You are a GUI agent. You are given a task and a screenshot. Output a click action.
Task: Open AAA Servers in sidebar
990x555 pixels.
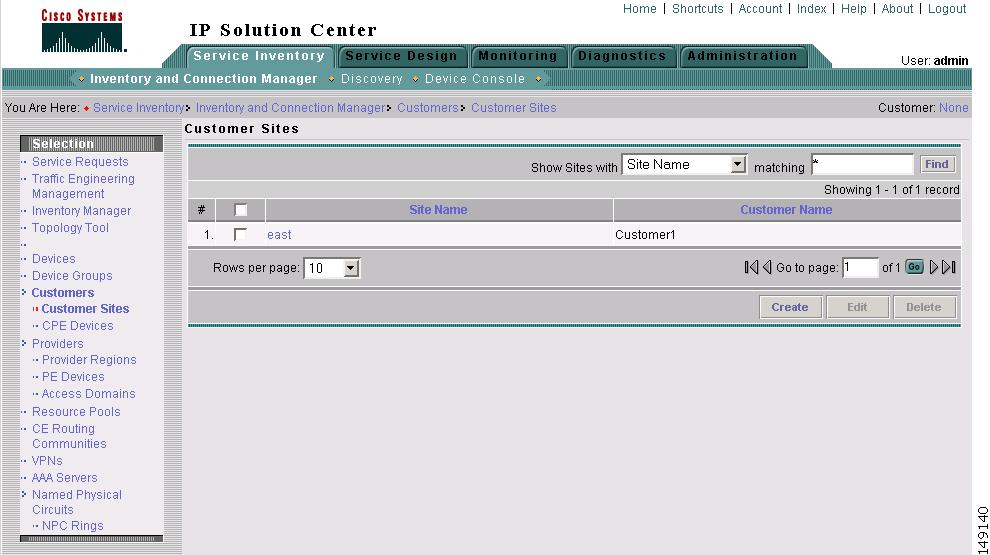click(64, 478)
